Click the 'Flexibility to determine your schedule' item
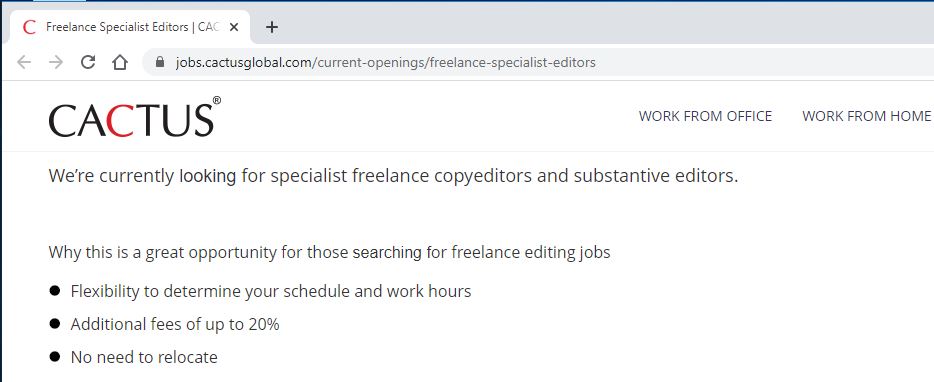The height and width of the screenshot is (382, 934). tap(271, 291)
